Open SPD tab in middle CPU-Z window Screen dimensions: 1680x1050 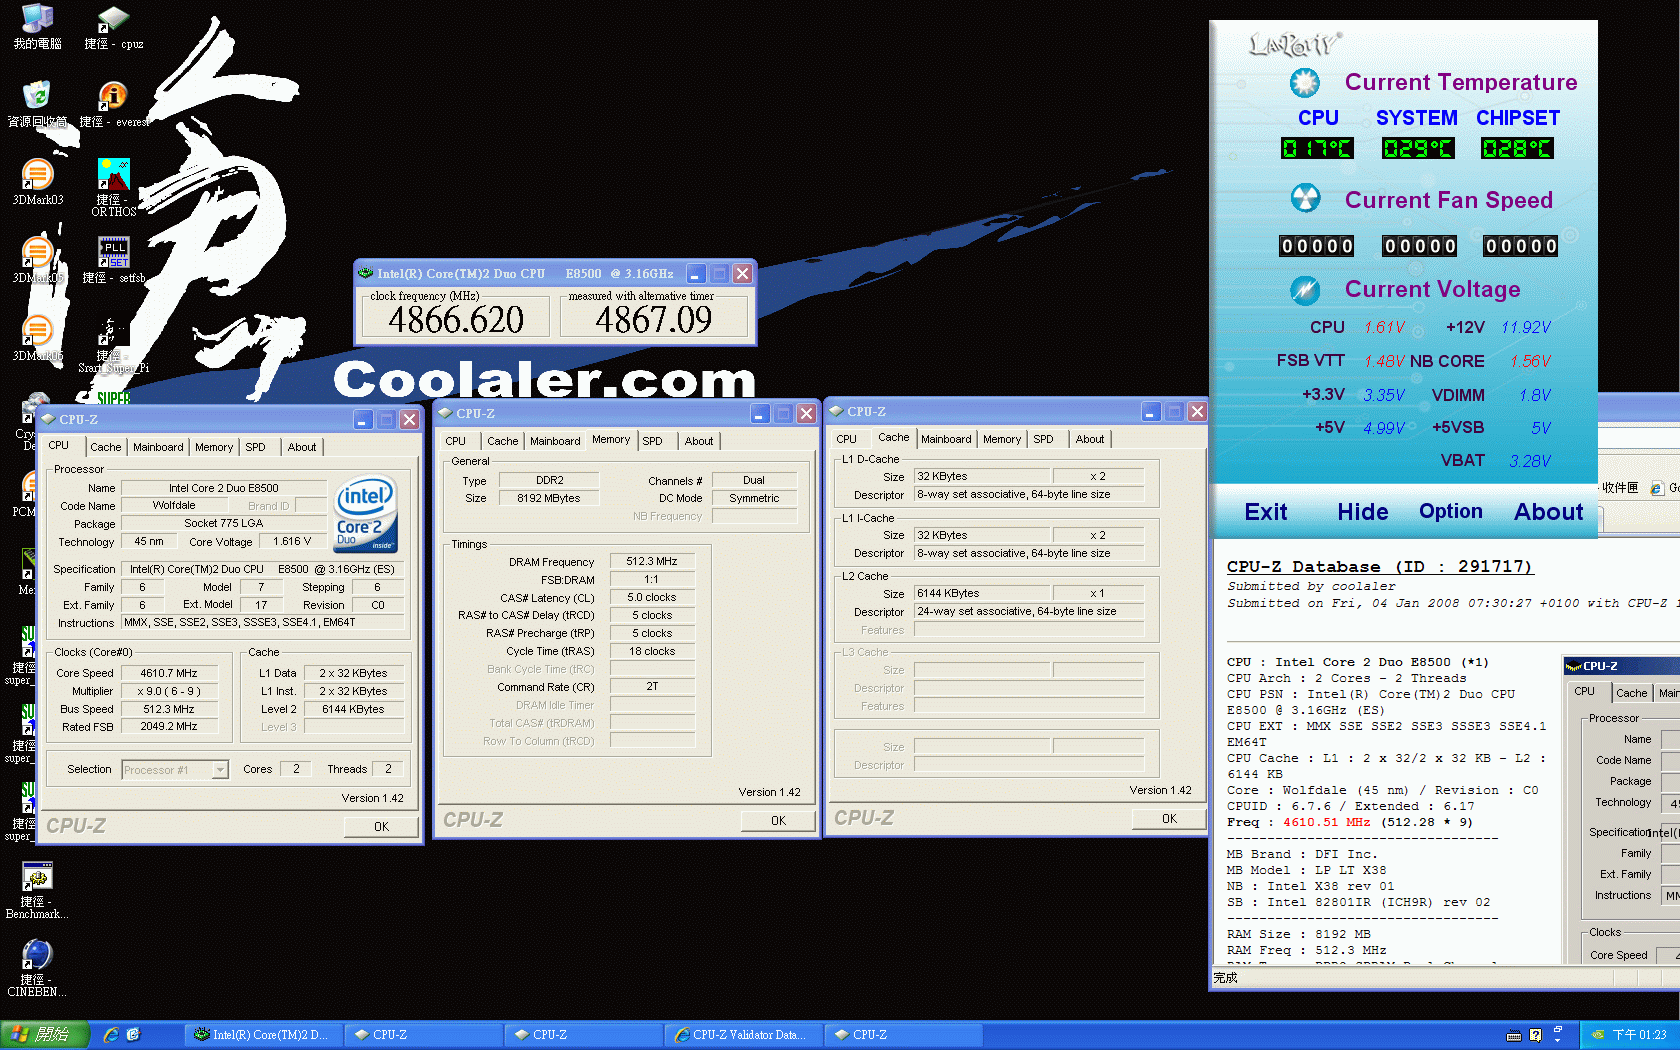(652, 441)
